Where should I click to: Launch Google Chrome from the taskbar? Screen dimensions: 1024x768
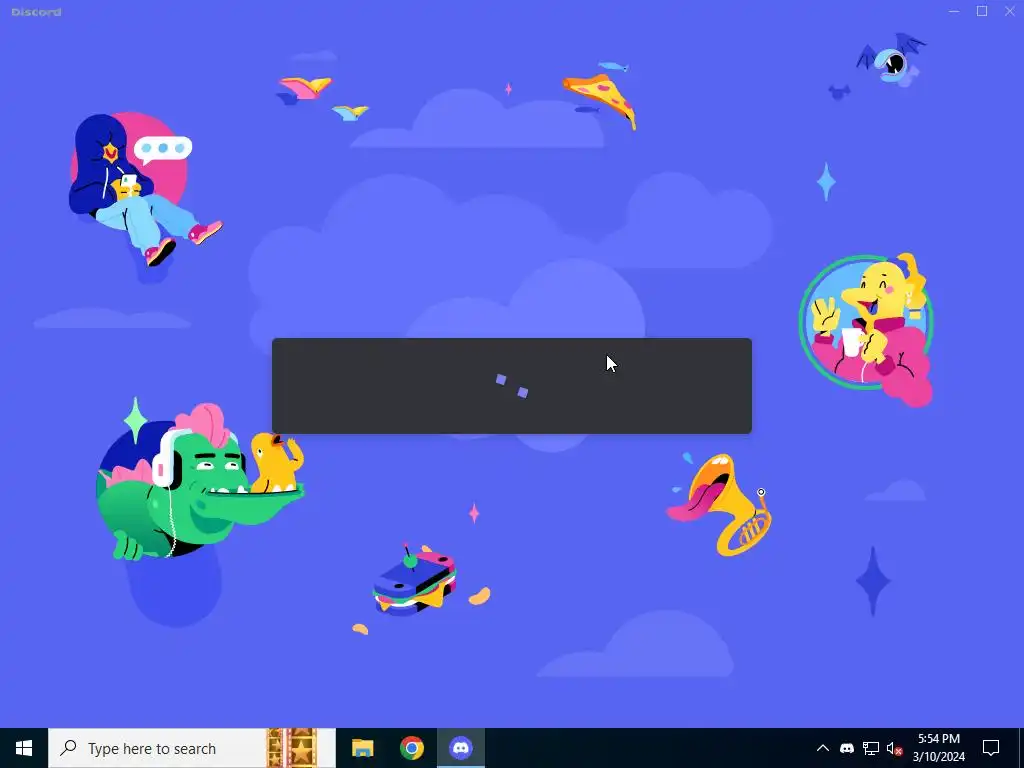pos(411,748)
